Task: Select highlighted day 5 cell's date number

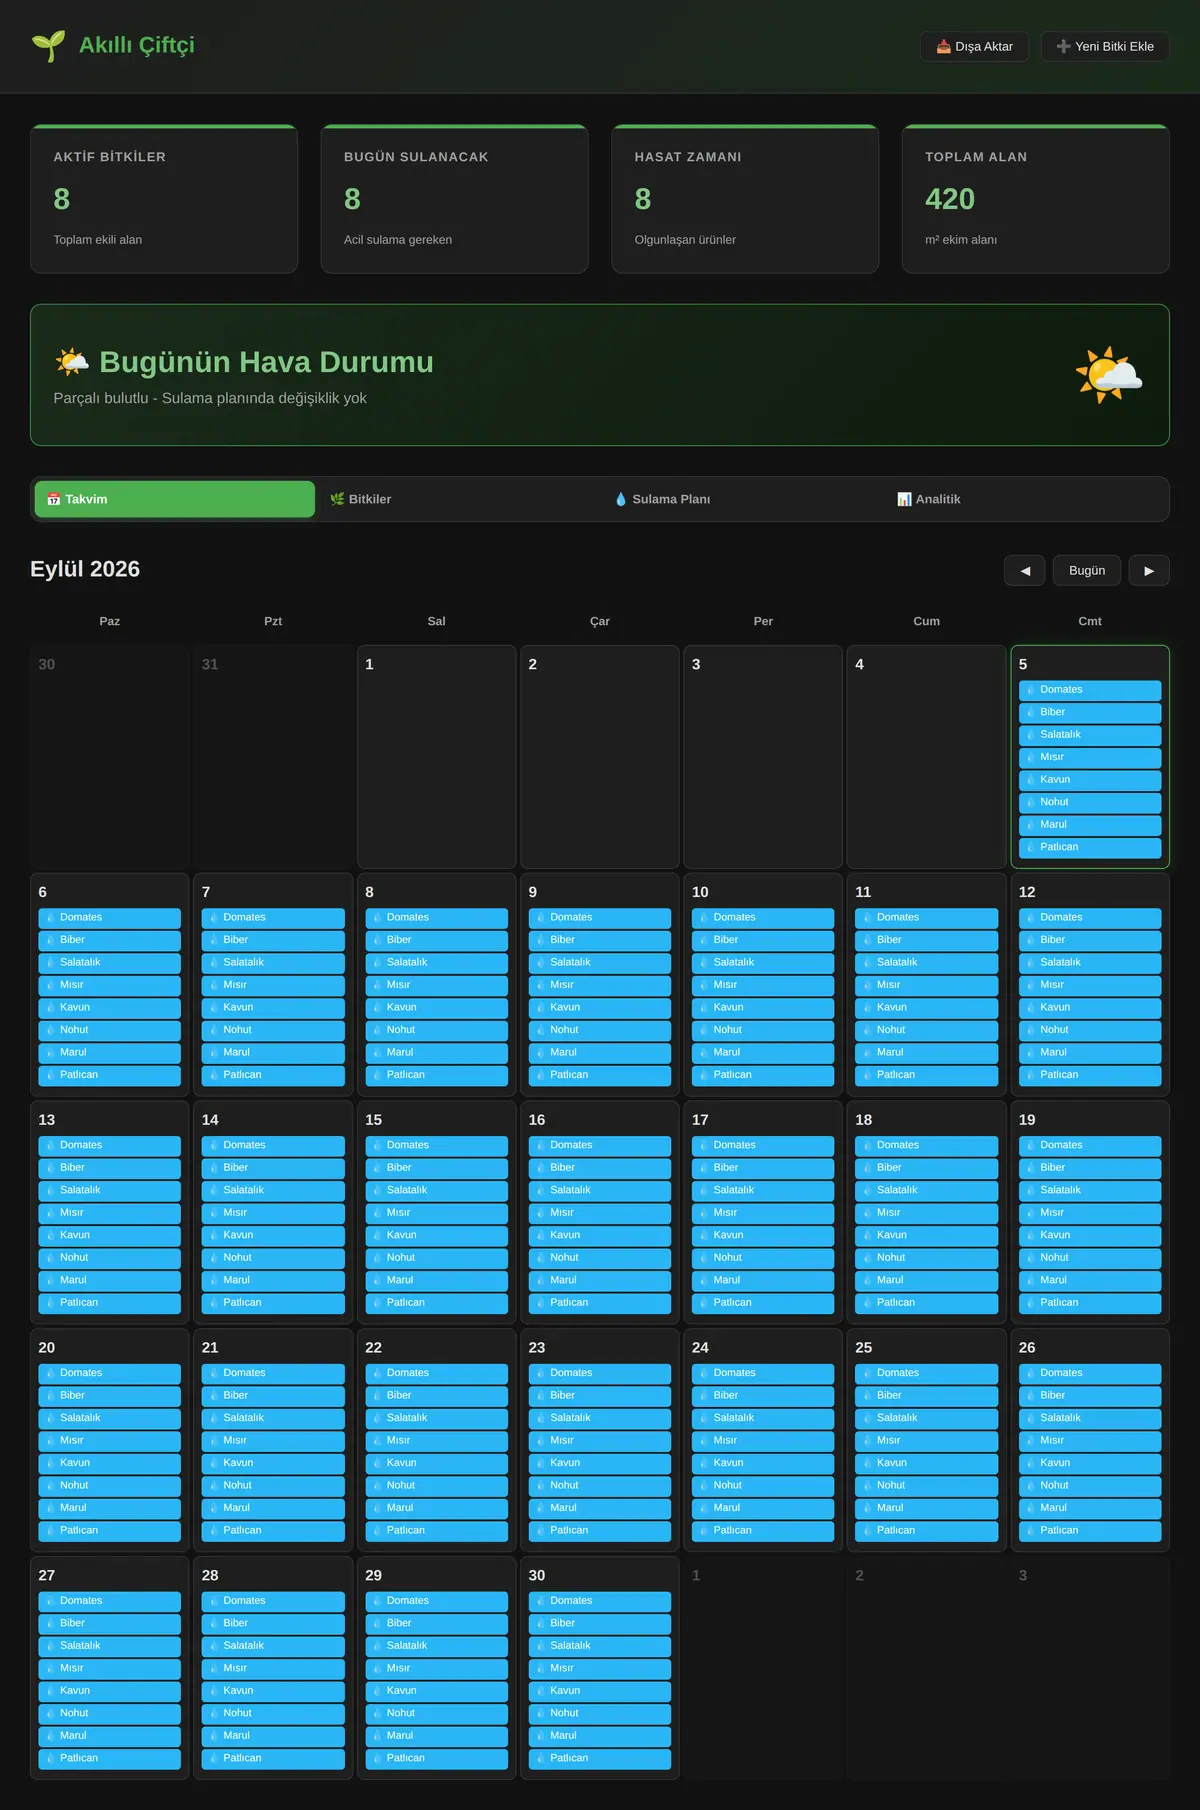Action: coord(1023,664)
